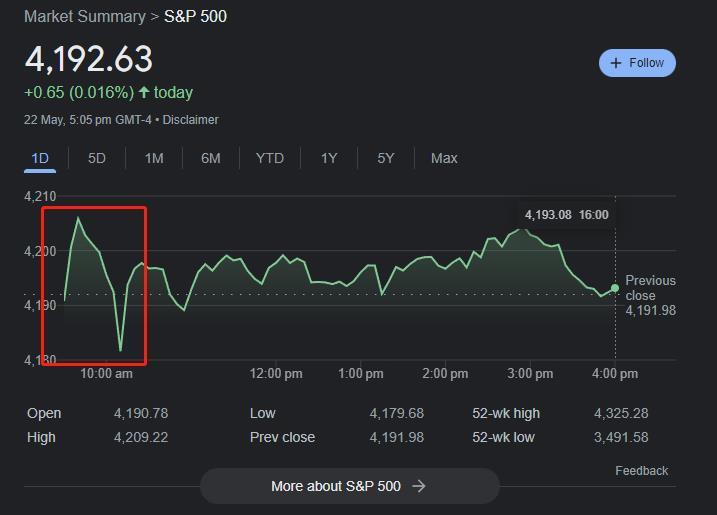
Task: Click the S&P 500 breadcrumb title
Action: point(195,17)
